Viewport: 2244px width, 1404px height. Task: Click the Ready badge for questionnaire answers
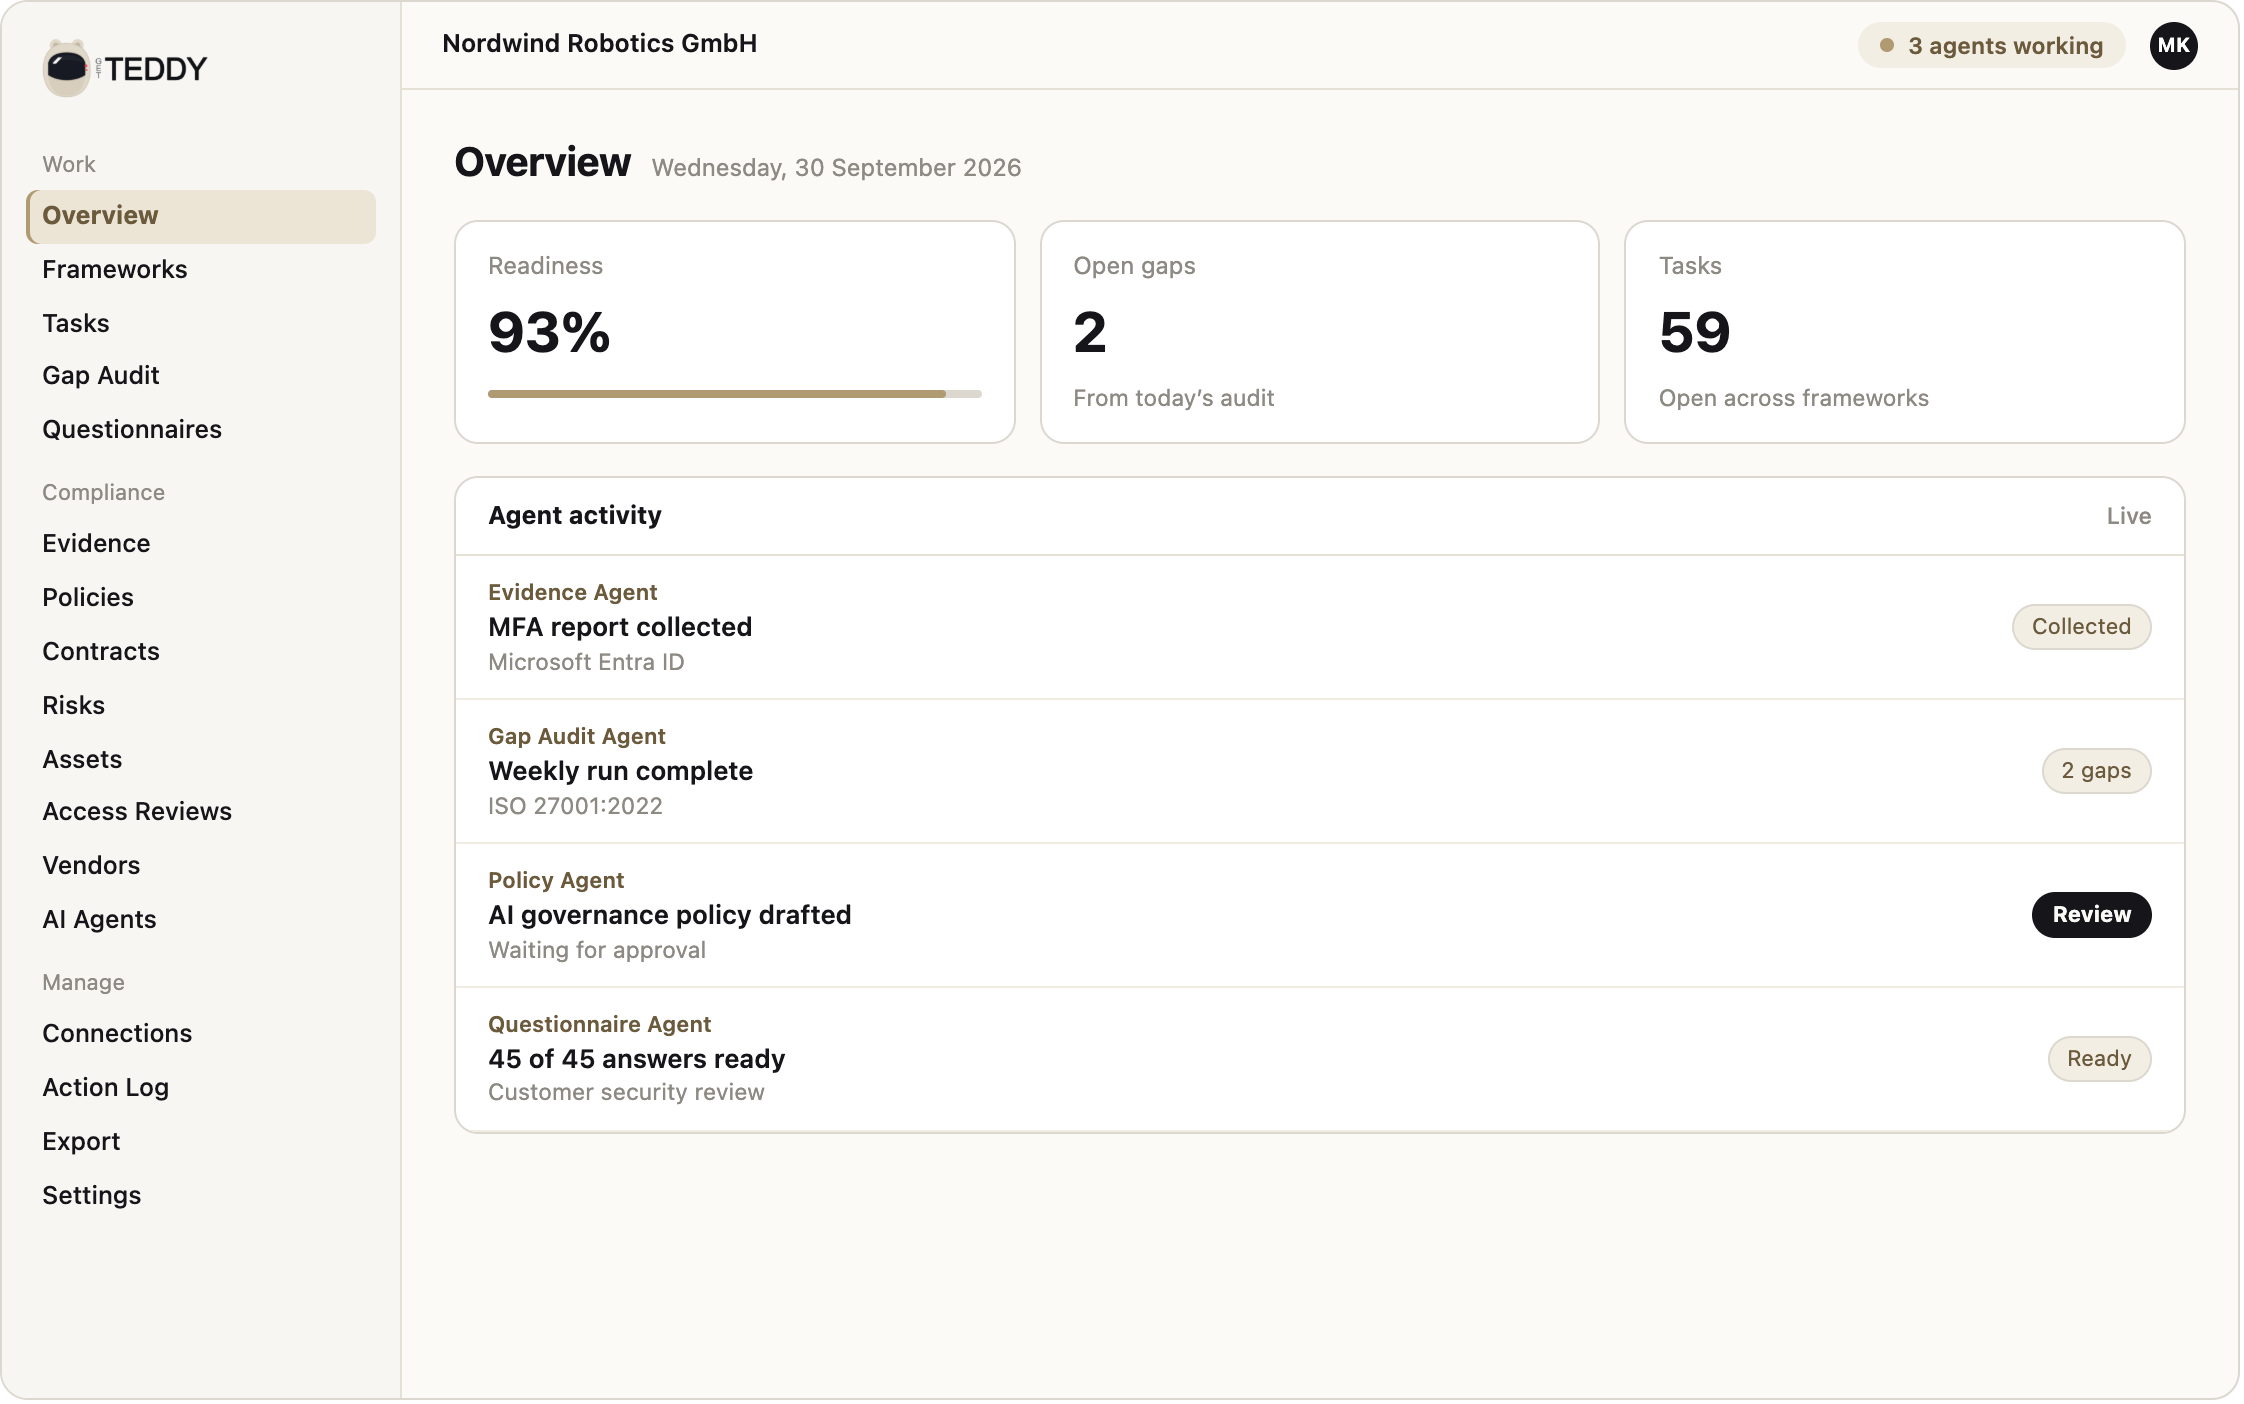click(2099, 1058)
